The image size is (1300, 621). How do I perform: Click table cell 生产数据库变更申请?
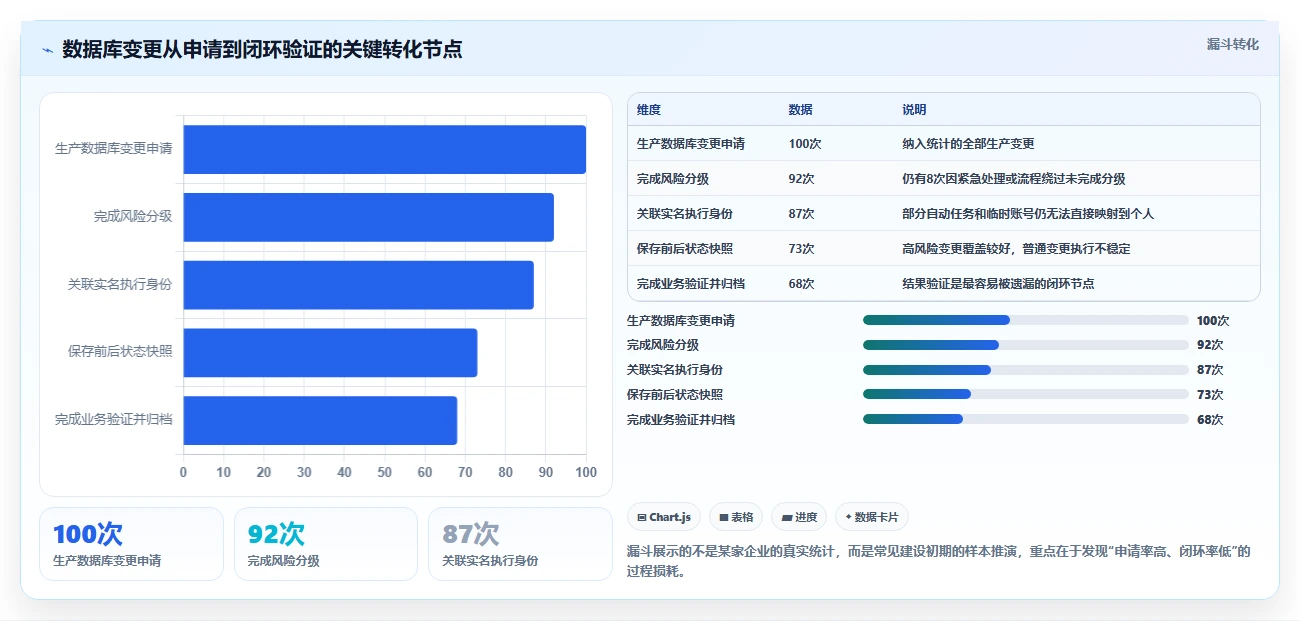click(x=691, y=144)
